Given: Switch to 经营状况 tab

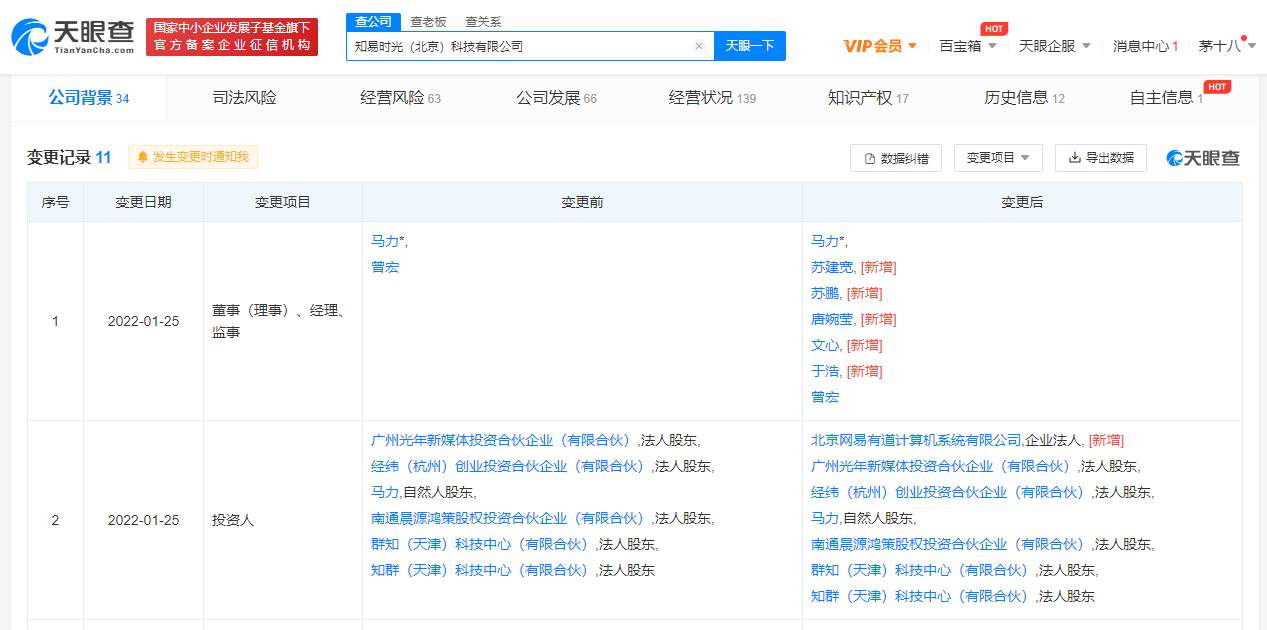Looking at the screenshot, I should [x=712, y=98].
